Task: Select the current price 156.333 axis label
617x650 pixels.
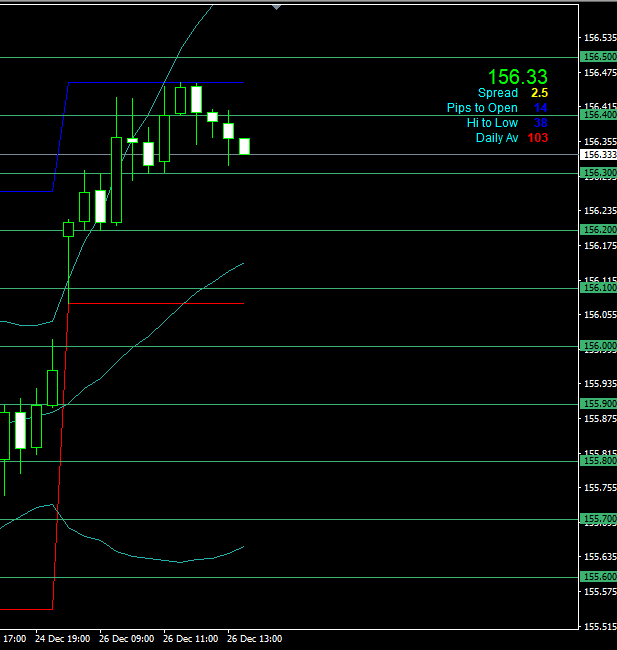Action: [599, 155]
